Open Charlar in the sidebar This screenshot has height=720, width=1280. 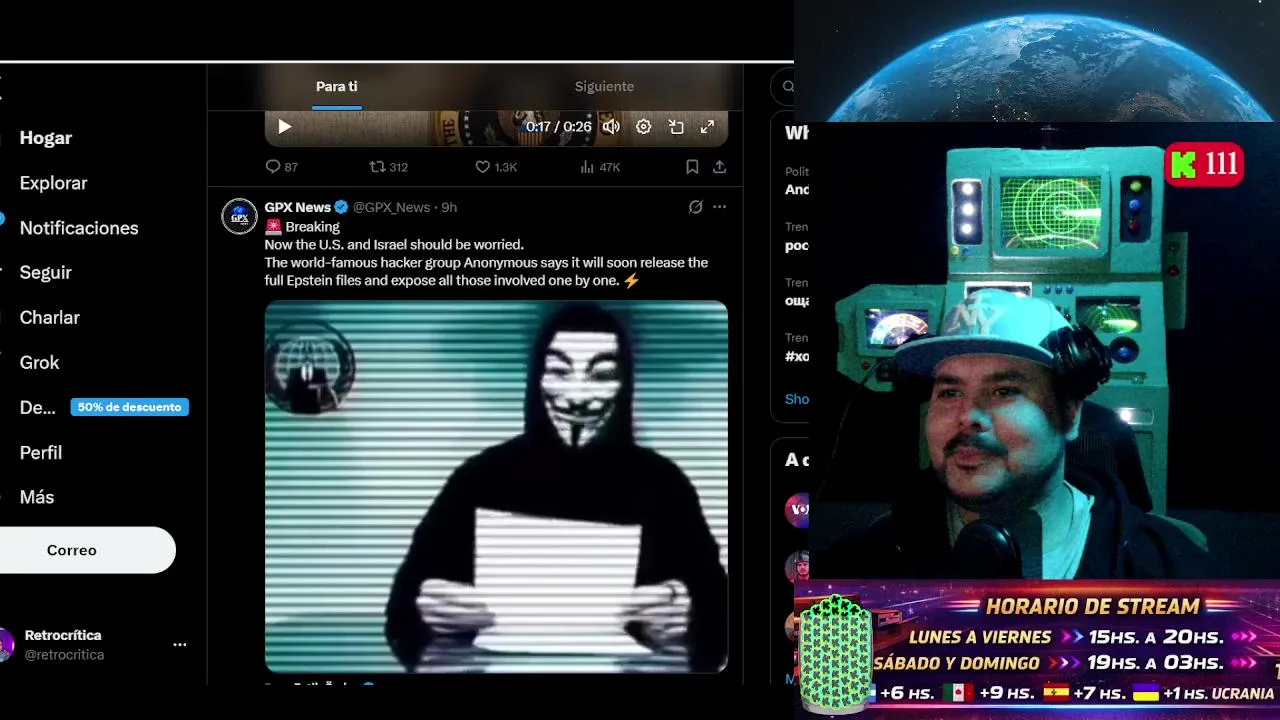tap(50, 317)
